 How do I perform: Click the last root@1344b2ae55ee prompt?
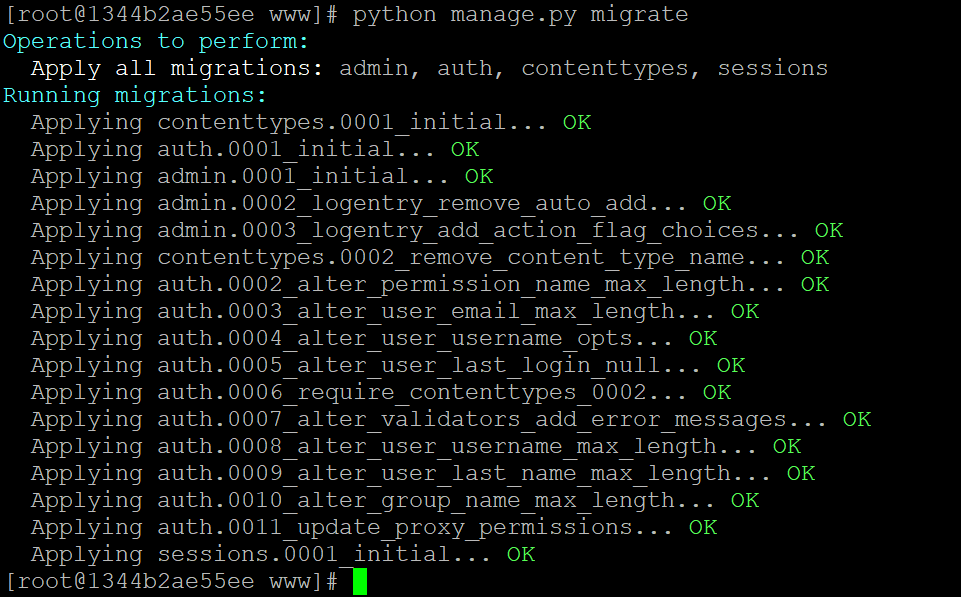tap(170, 580)
